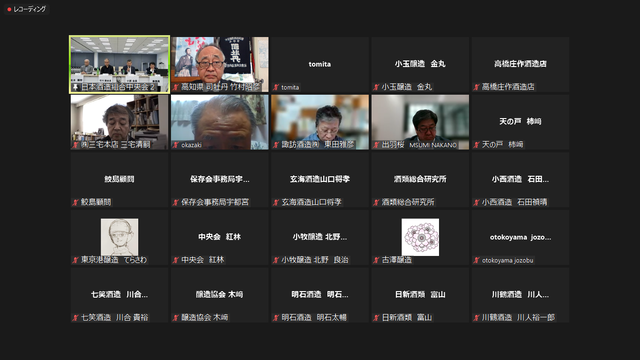Click the centered '玄海酒造山口将孝' name
This screenshot has height=360, width=640.
(320, 179)
